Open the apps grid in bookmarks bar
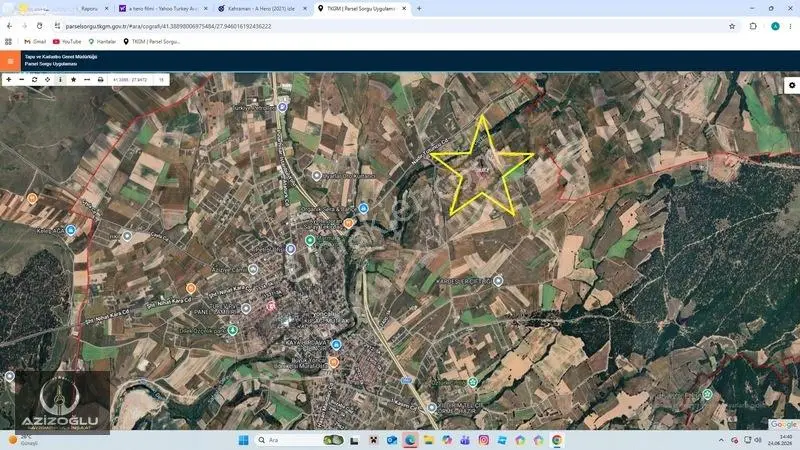The width and height of the screenshot is (800, 450). click(x=8, y=41)
